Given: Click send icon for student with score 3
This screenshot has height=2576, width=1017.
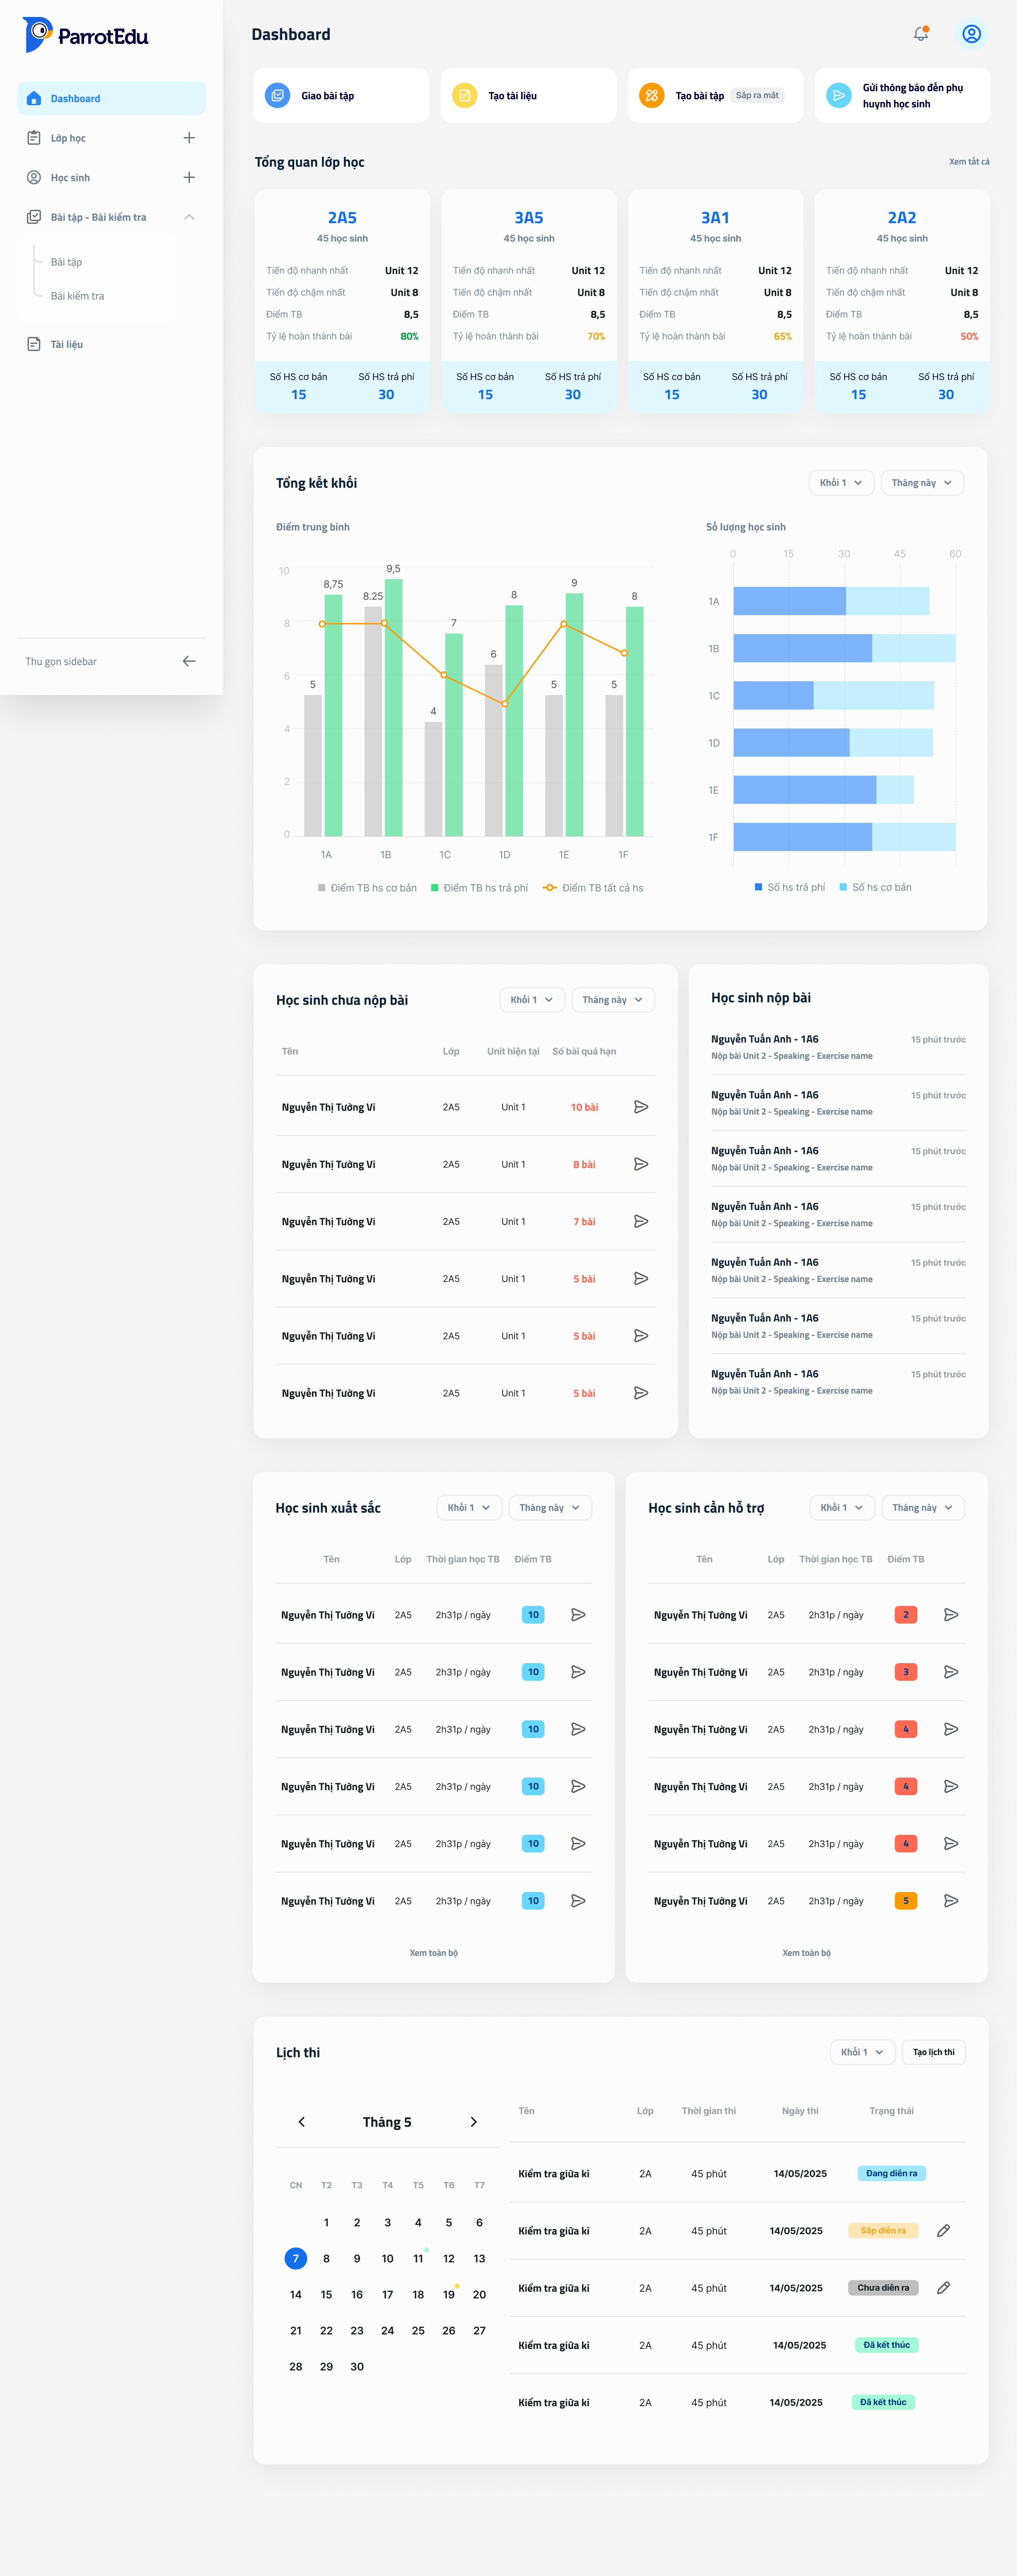Looking at the screenshot, I should pyautogui.click(x=951, y=1672).
